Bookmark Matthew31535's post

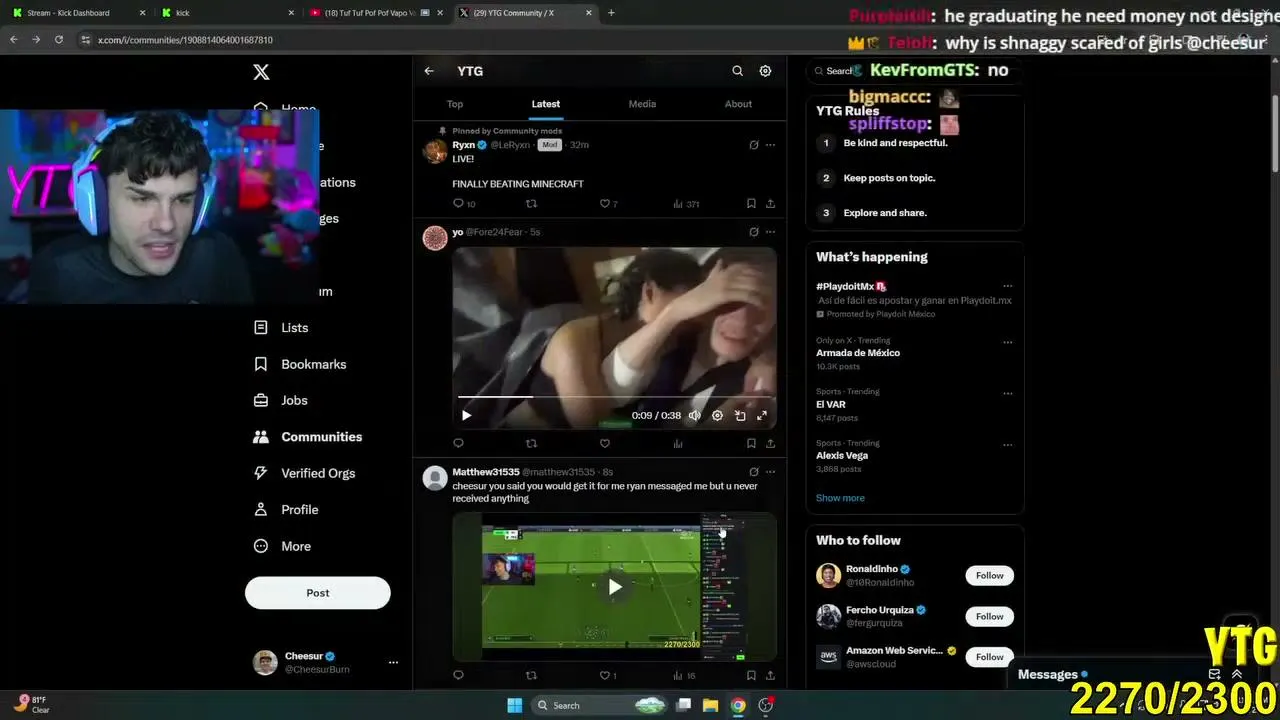pos(751,675)
